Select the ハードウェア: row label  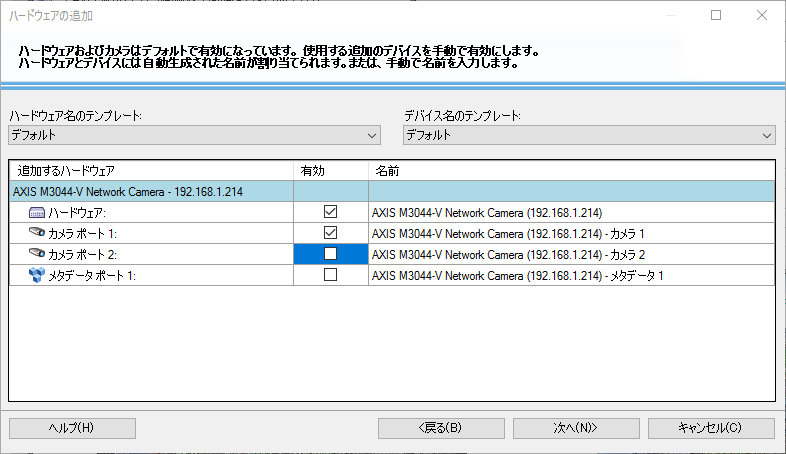point(77,213)
